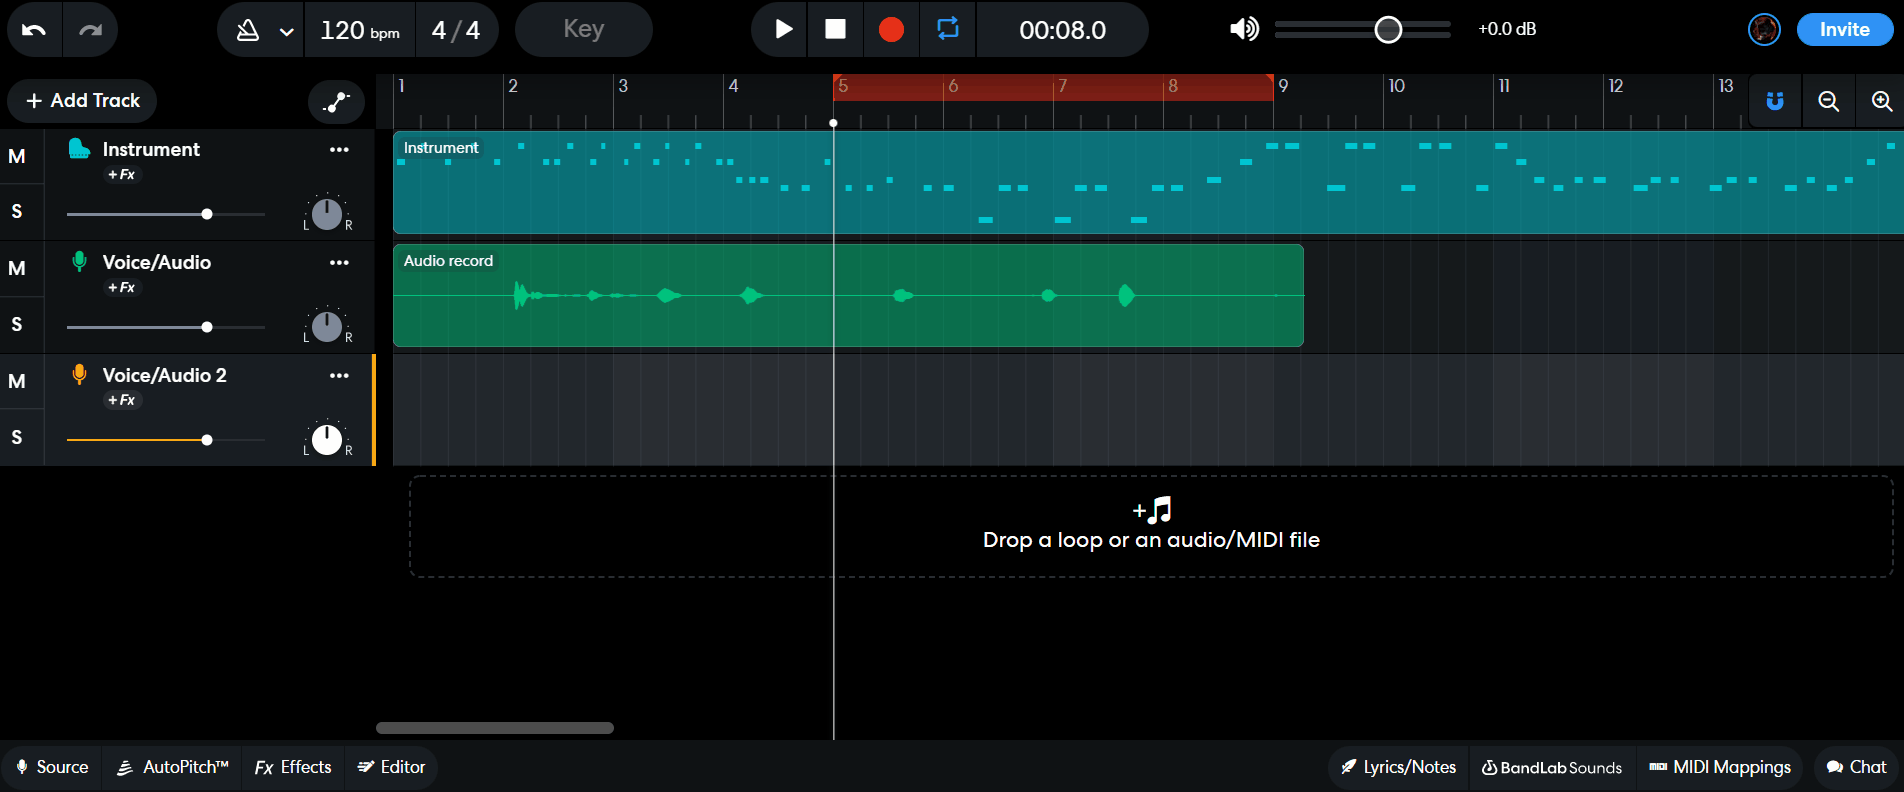The height and width of the screenshot is (792, 1904).
Task: Expand the metronome options dropdown arrow
Action: 286,31
